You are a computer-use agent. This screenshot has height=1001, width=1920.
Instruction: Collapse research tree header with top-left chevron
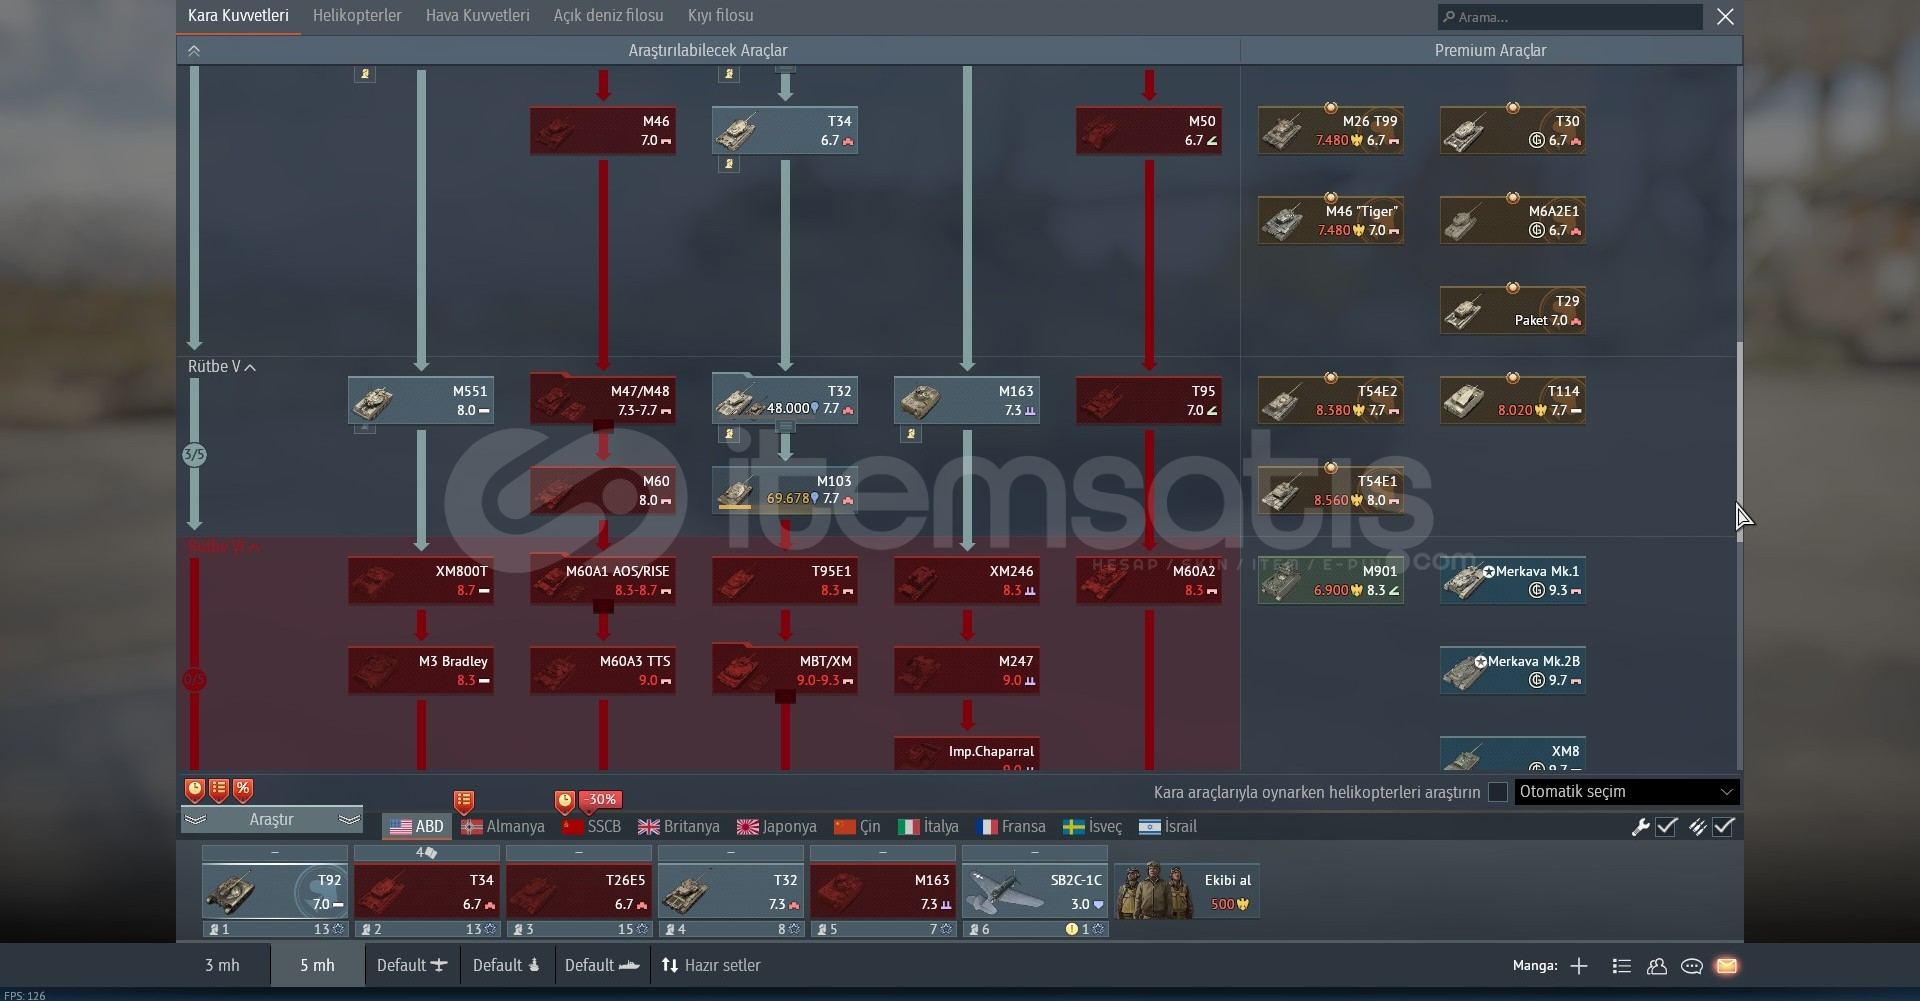194,51
